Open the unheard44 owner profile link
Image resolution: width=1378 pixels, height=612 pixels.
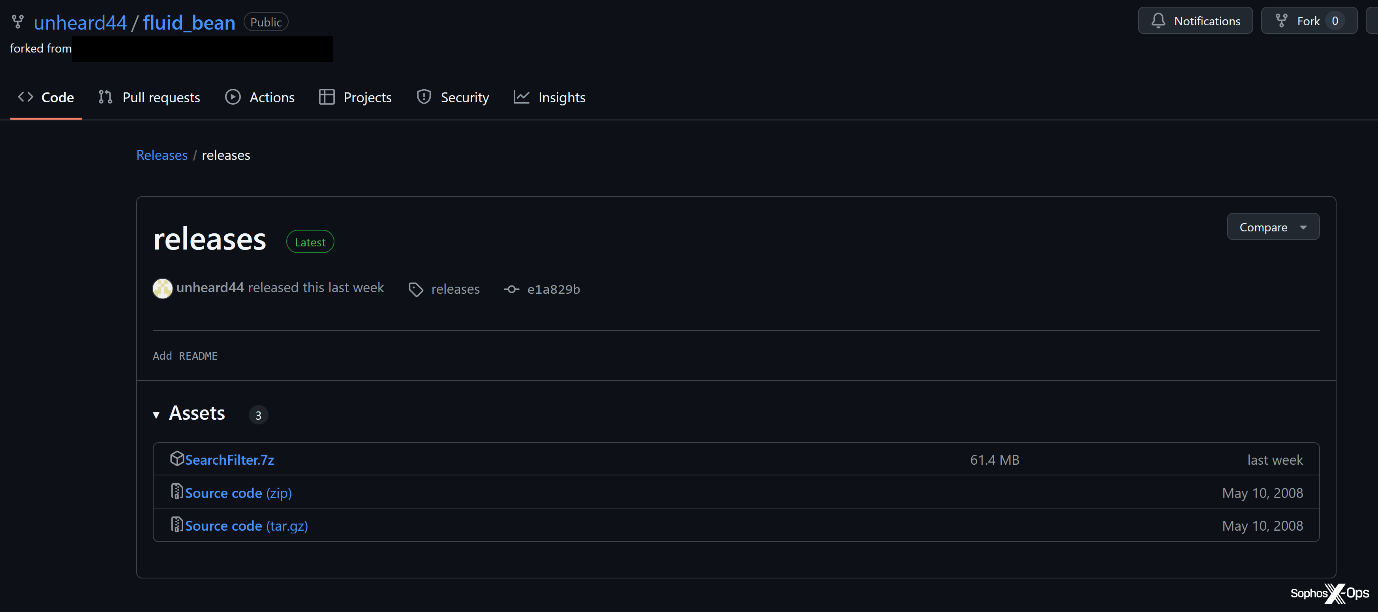point(80,22)
